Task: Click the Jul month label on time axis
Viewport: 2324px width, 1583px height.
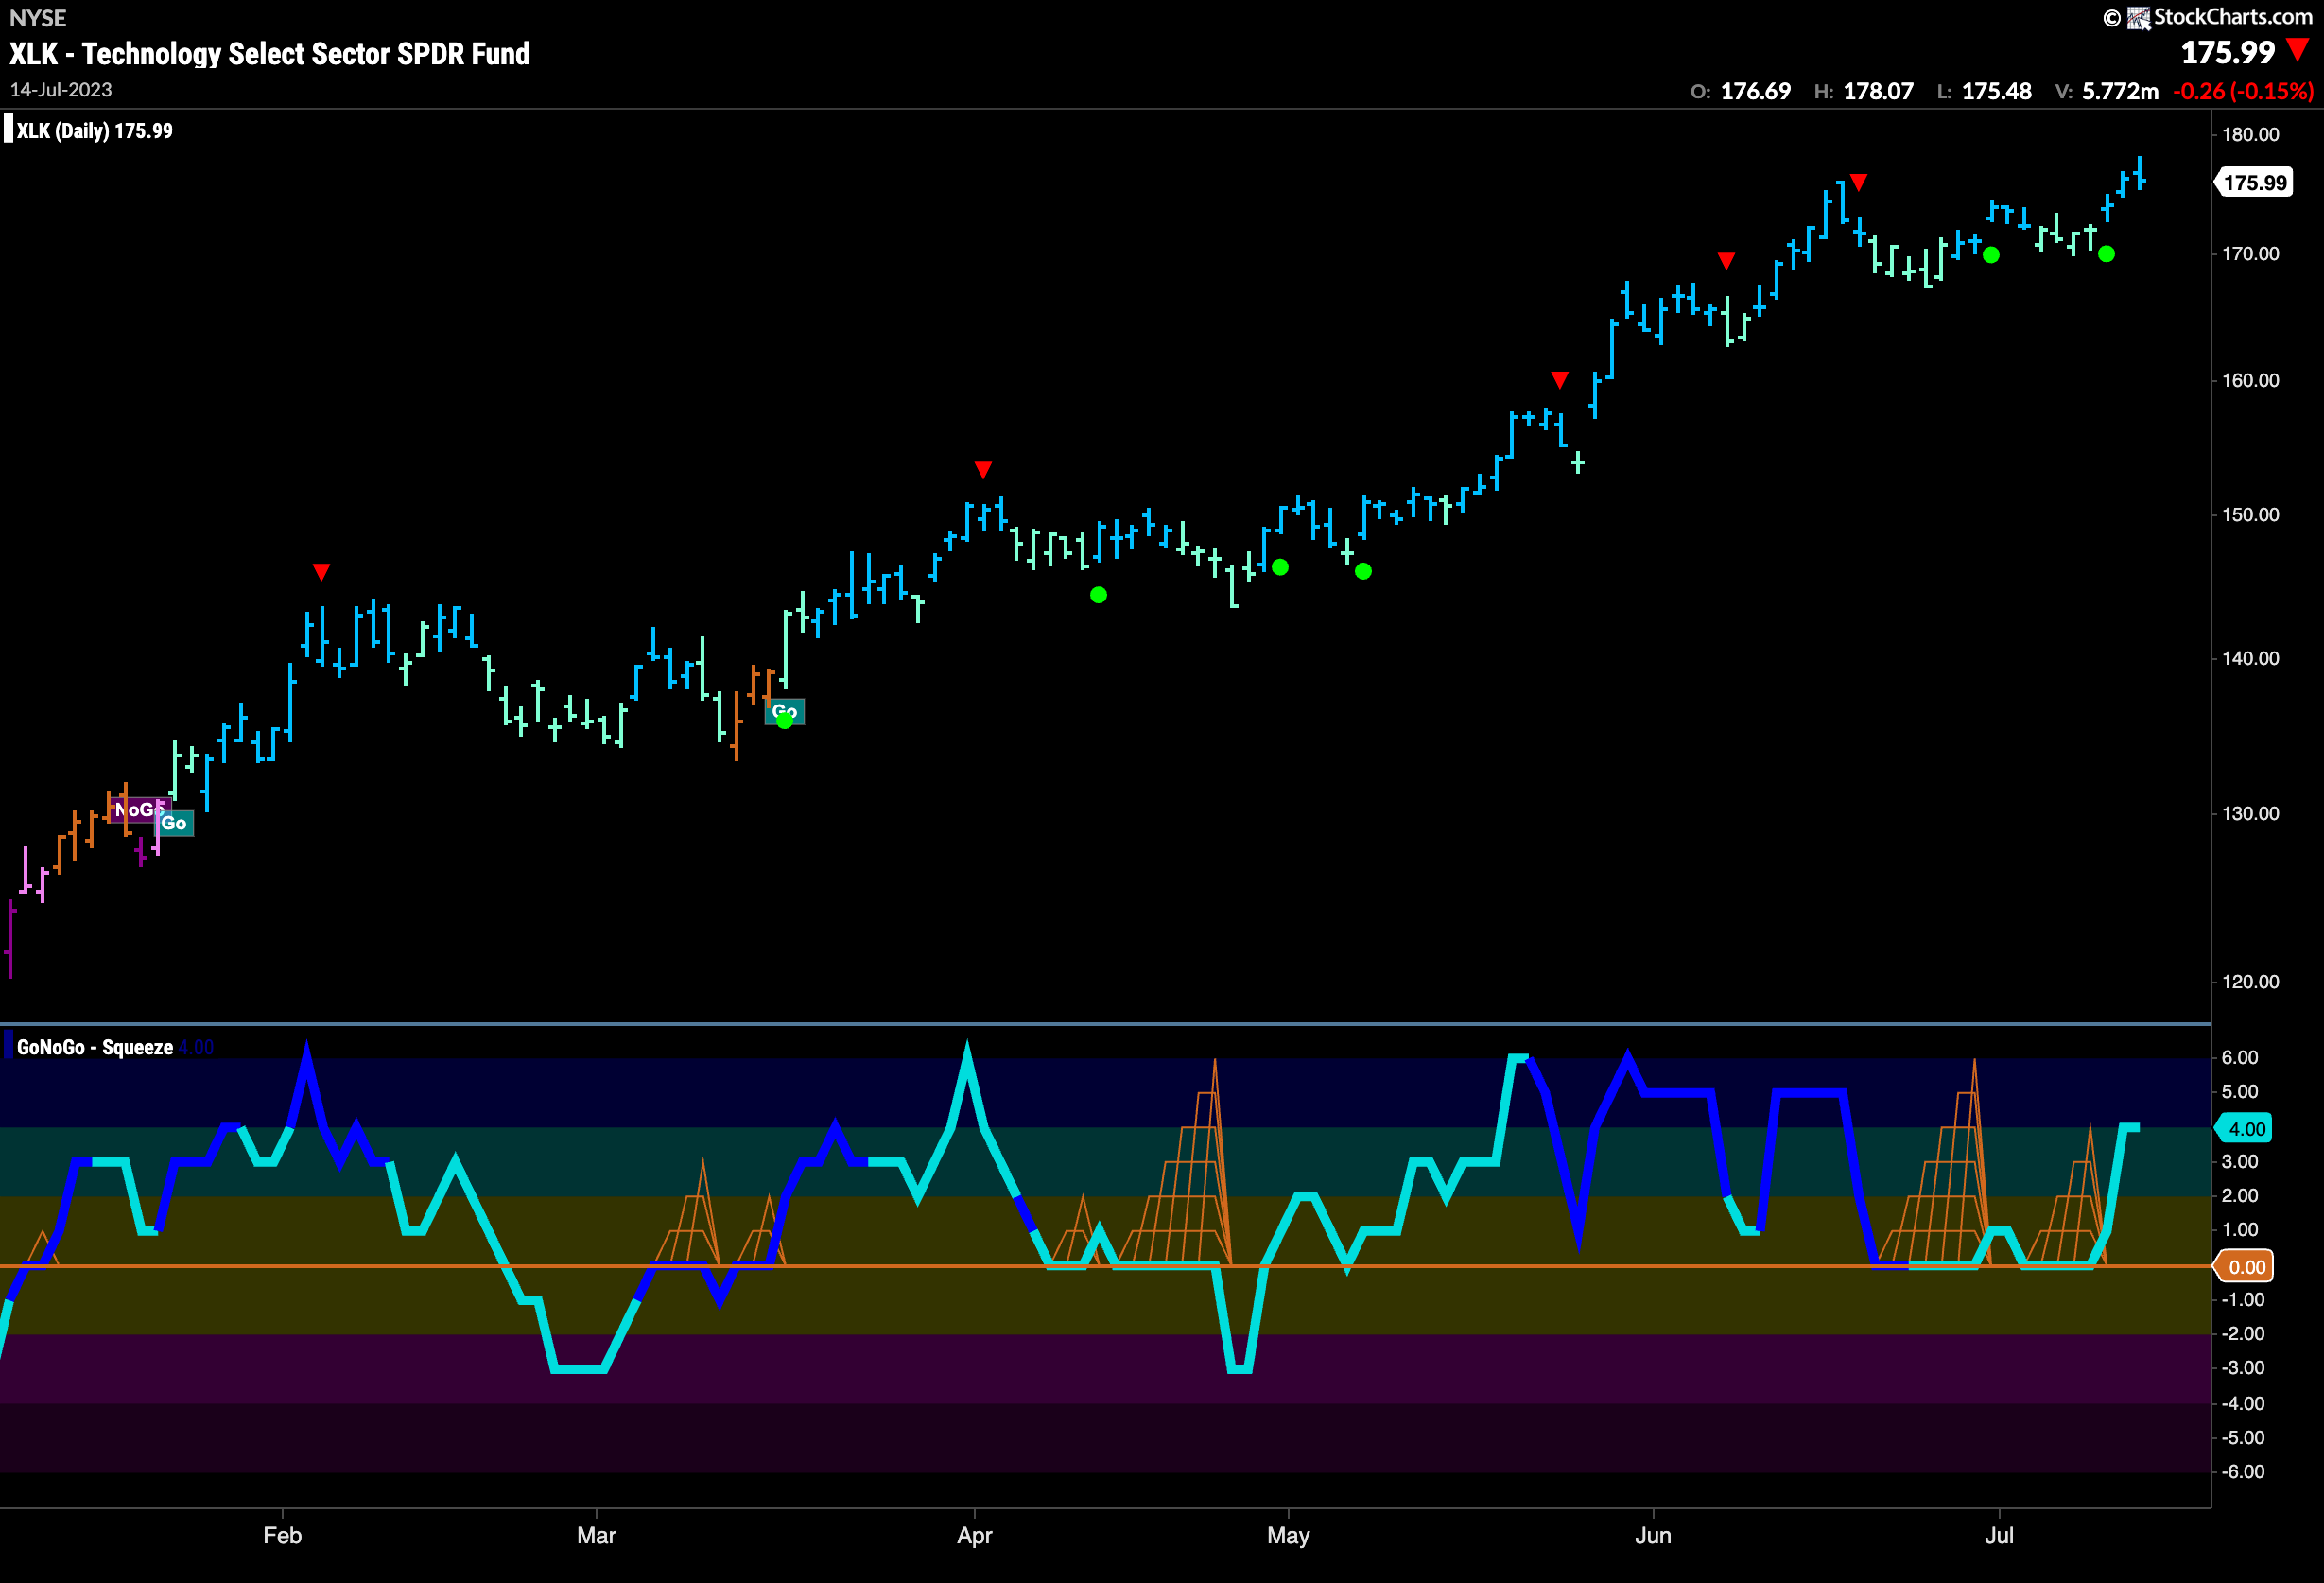Action: click(1999, 1535)
